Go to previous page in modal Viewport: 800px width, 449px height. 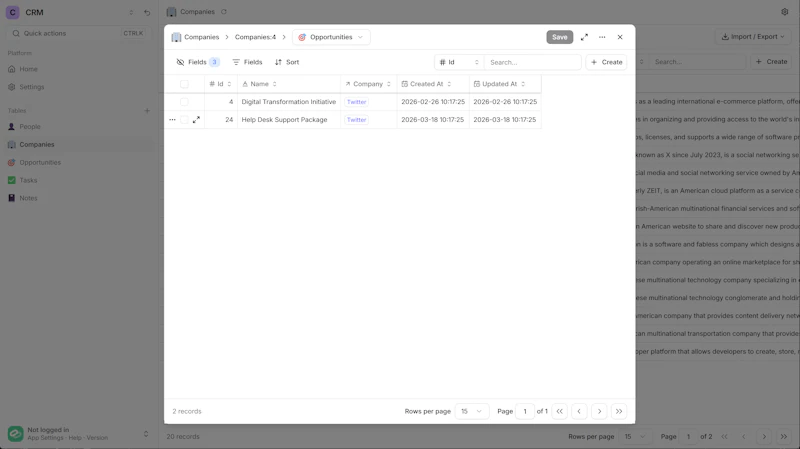click(x=579, y=411)
